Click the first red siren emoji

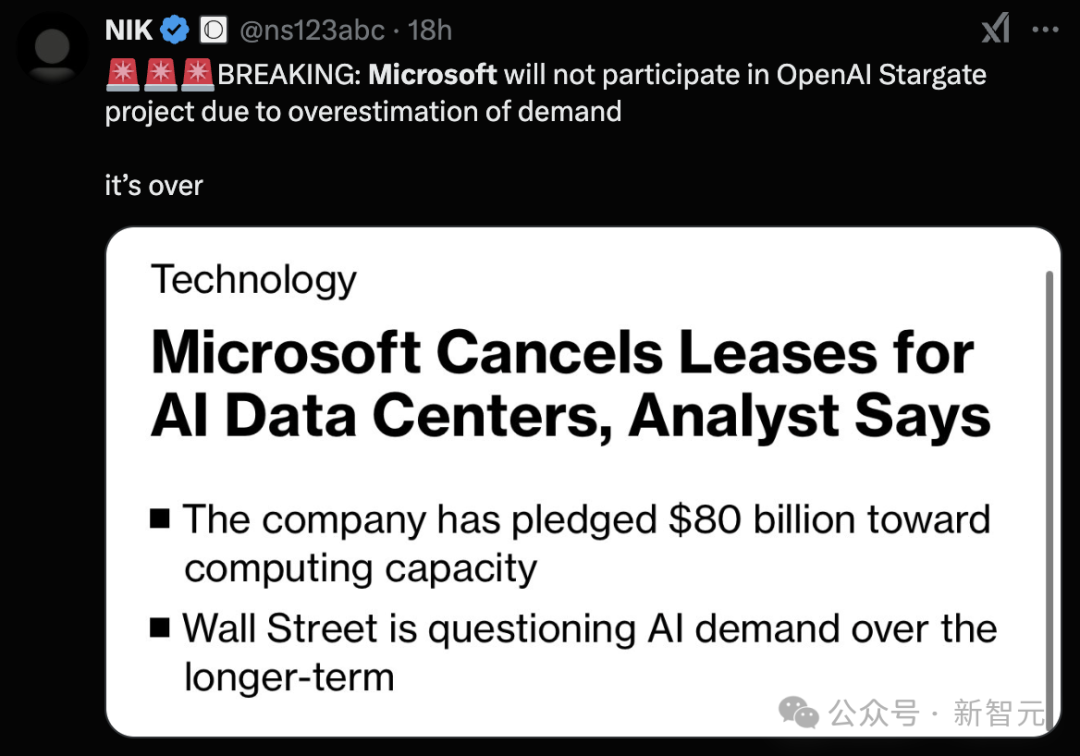123,75
